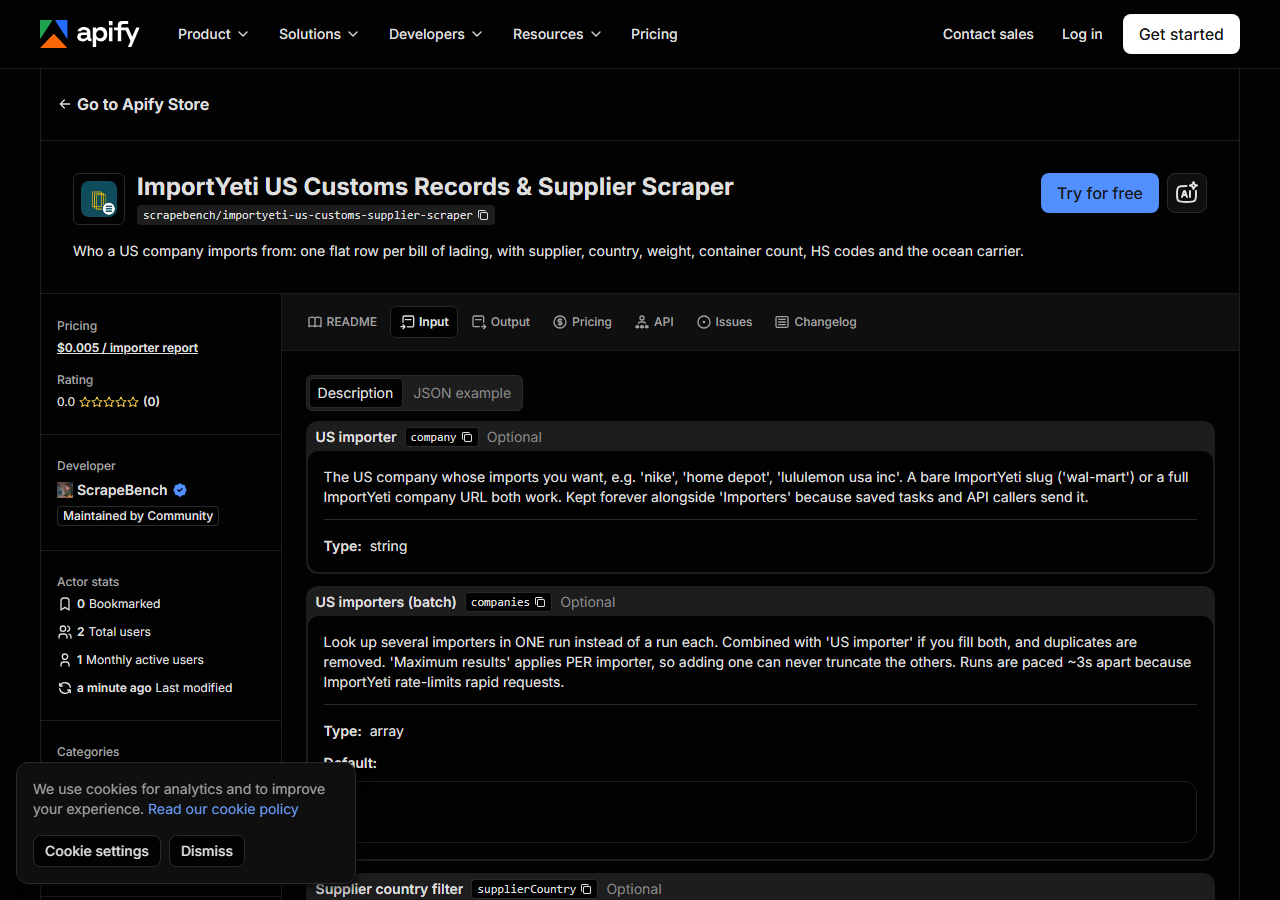Open the README tab
The height and width of the screenshot is (900, 1280).
(x=343, y=322)
